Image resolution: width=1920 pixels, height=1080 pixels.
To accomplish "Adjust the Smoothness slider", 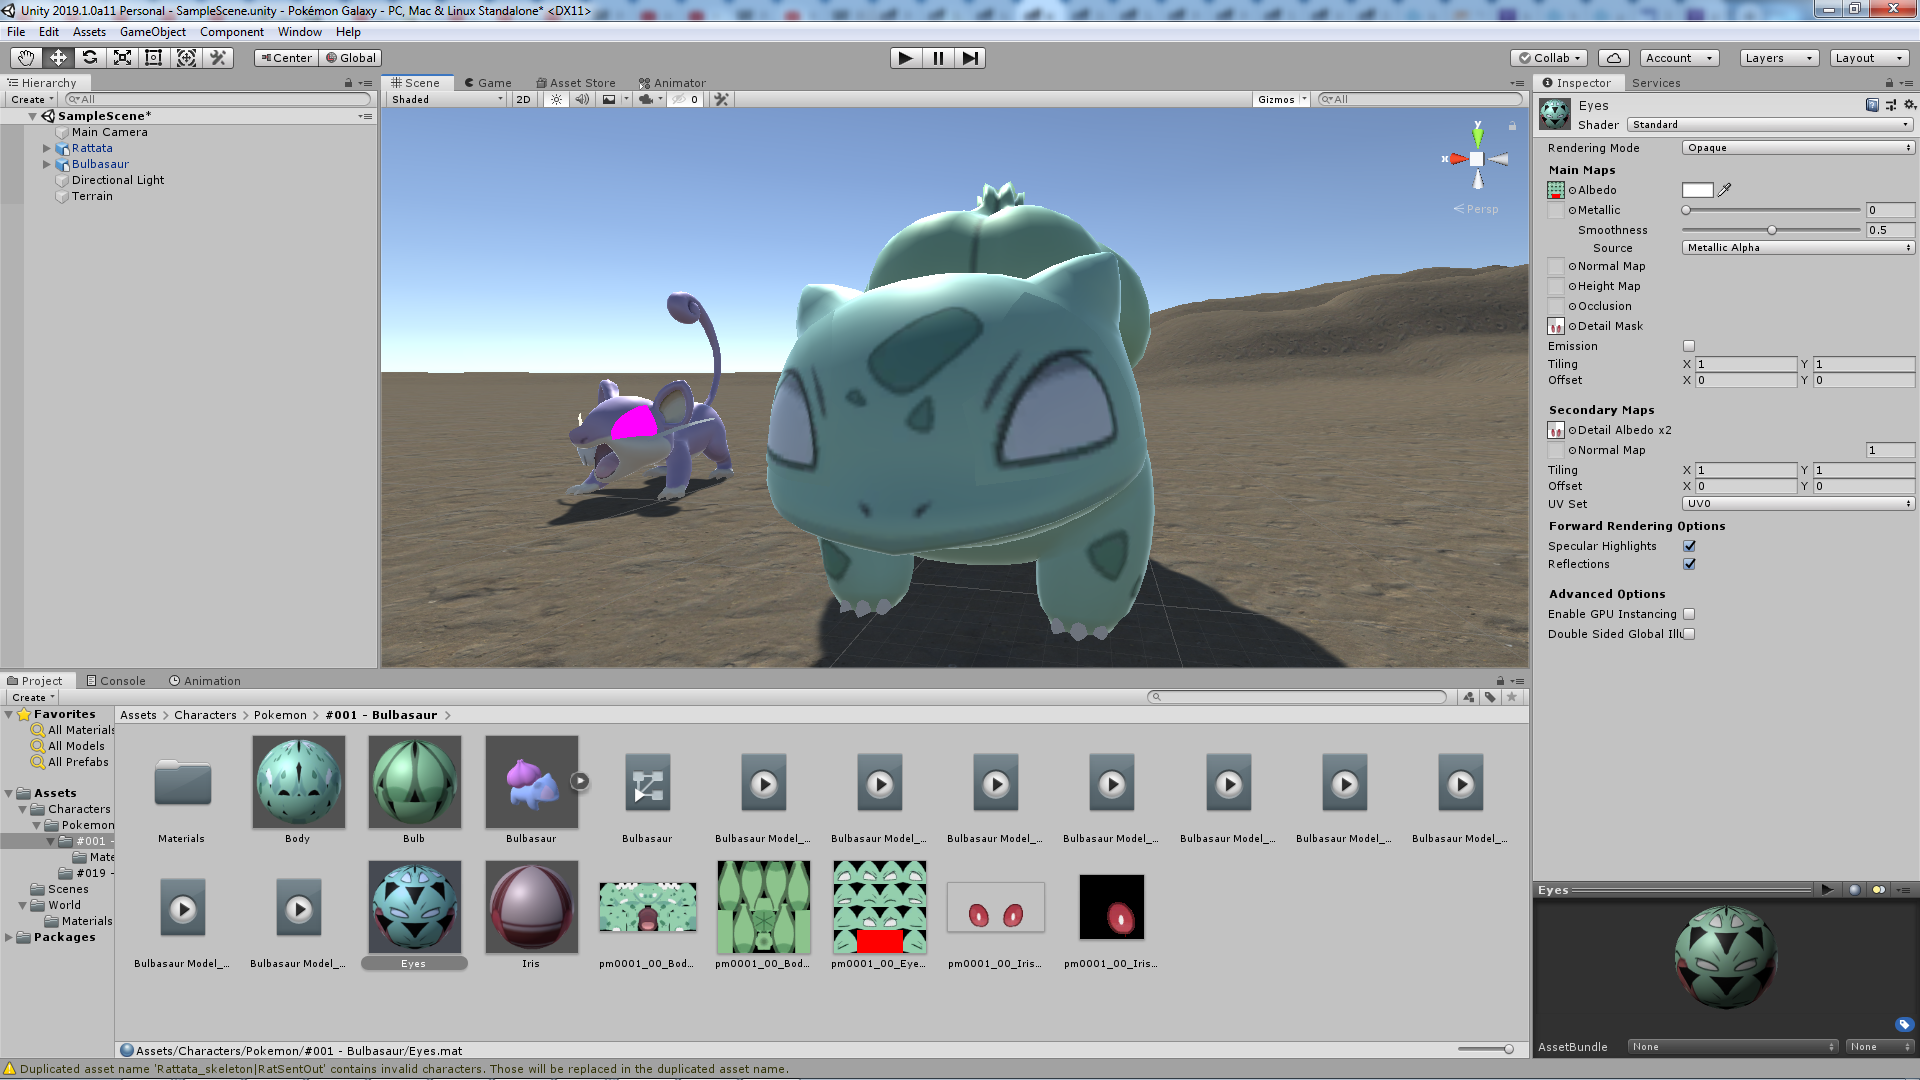I will [x=1771, y=230].
